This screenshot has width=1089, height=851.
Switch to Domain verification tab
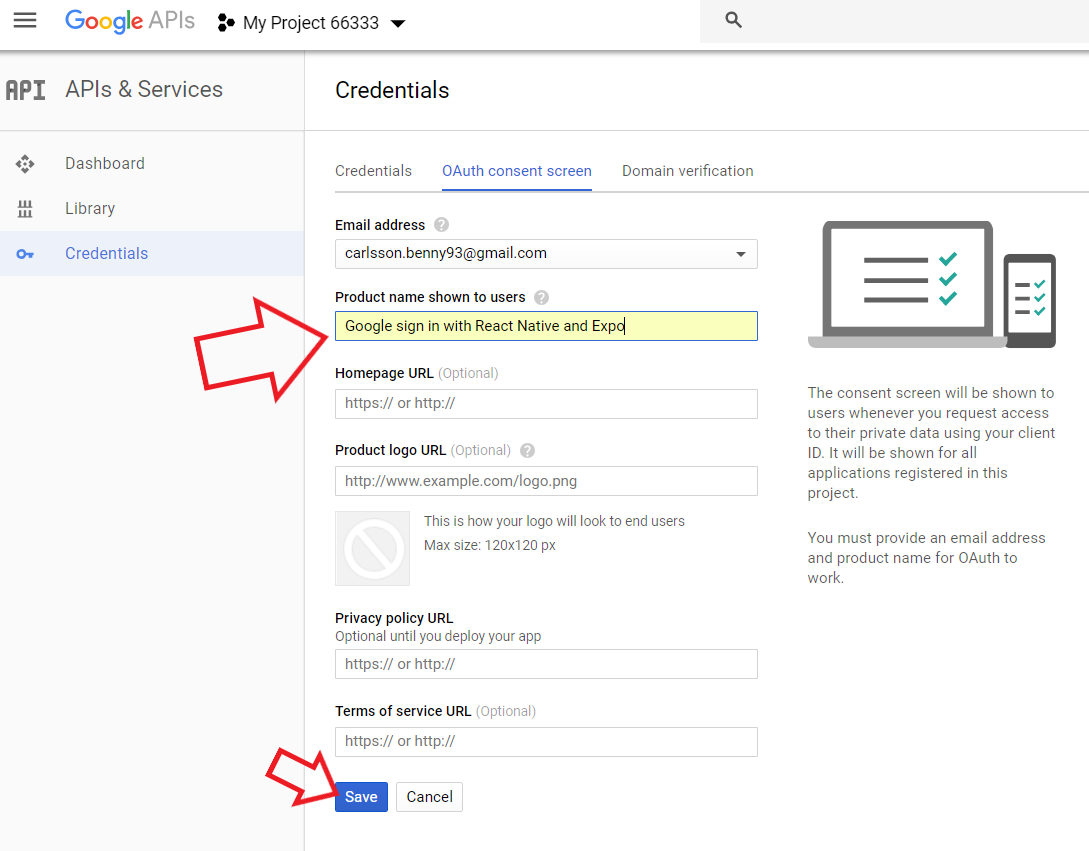click(x=688, y=171)
